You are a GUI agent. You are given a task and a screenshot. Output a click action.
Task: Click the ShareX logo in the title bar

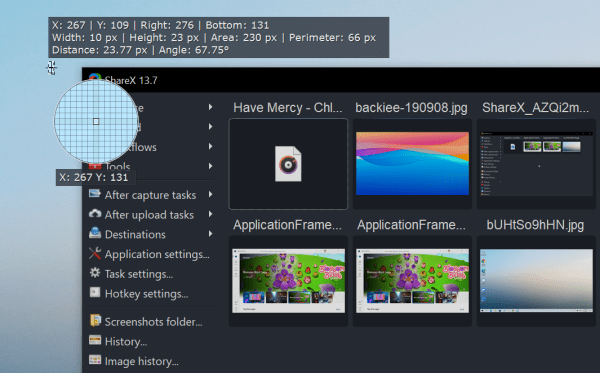pos(95,77)
